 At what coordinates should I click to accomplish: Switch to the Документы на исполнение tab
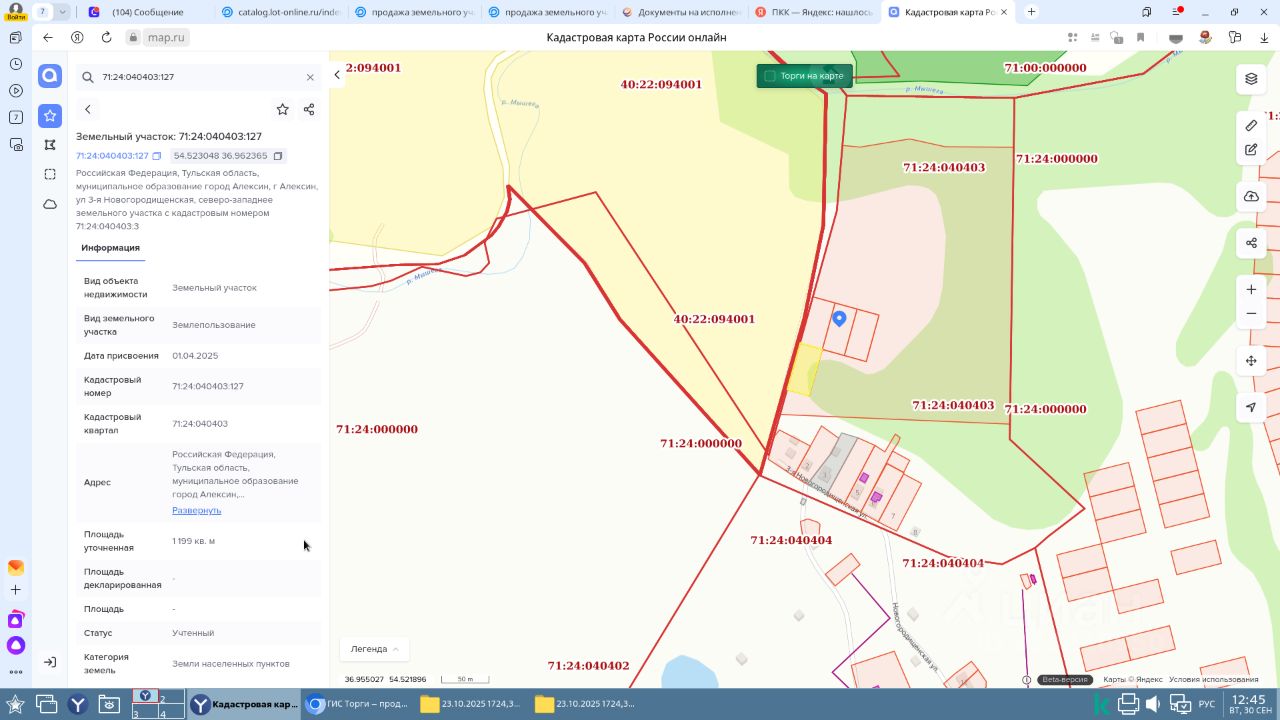pyautogui.click(x=680, y=12)
